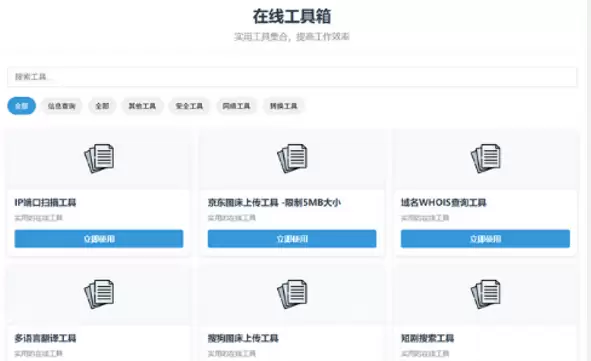Click the document icon on 多语言翻译工具 card

[x=99, y=294]
